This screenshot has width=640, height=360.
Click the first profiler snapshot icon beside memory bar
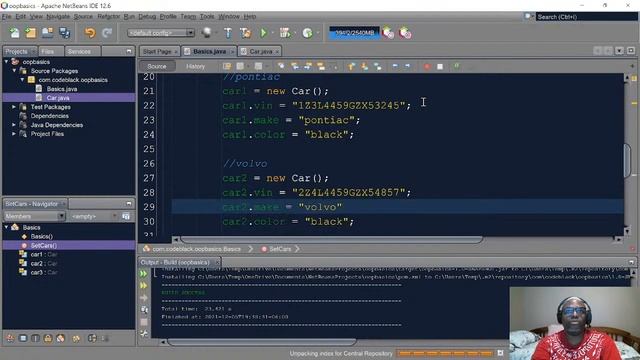388,33
